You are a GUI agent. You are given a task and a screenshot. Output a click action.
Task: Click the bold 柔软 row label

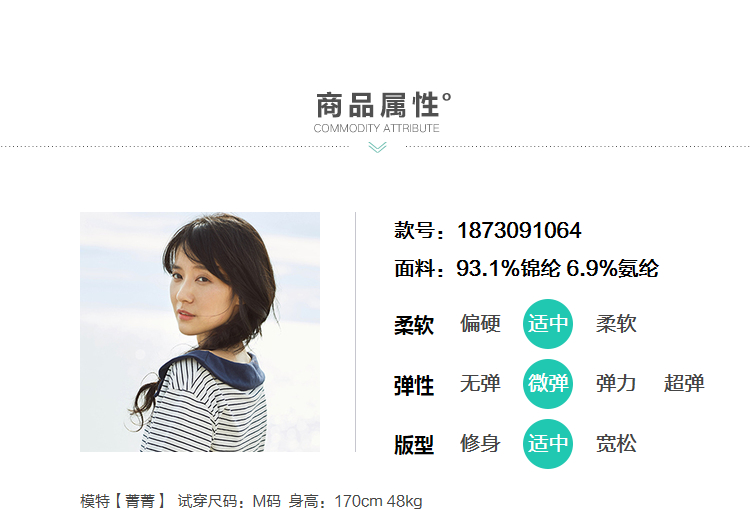[414, 325]
